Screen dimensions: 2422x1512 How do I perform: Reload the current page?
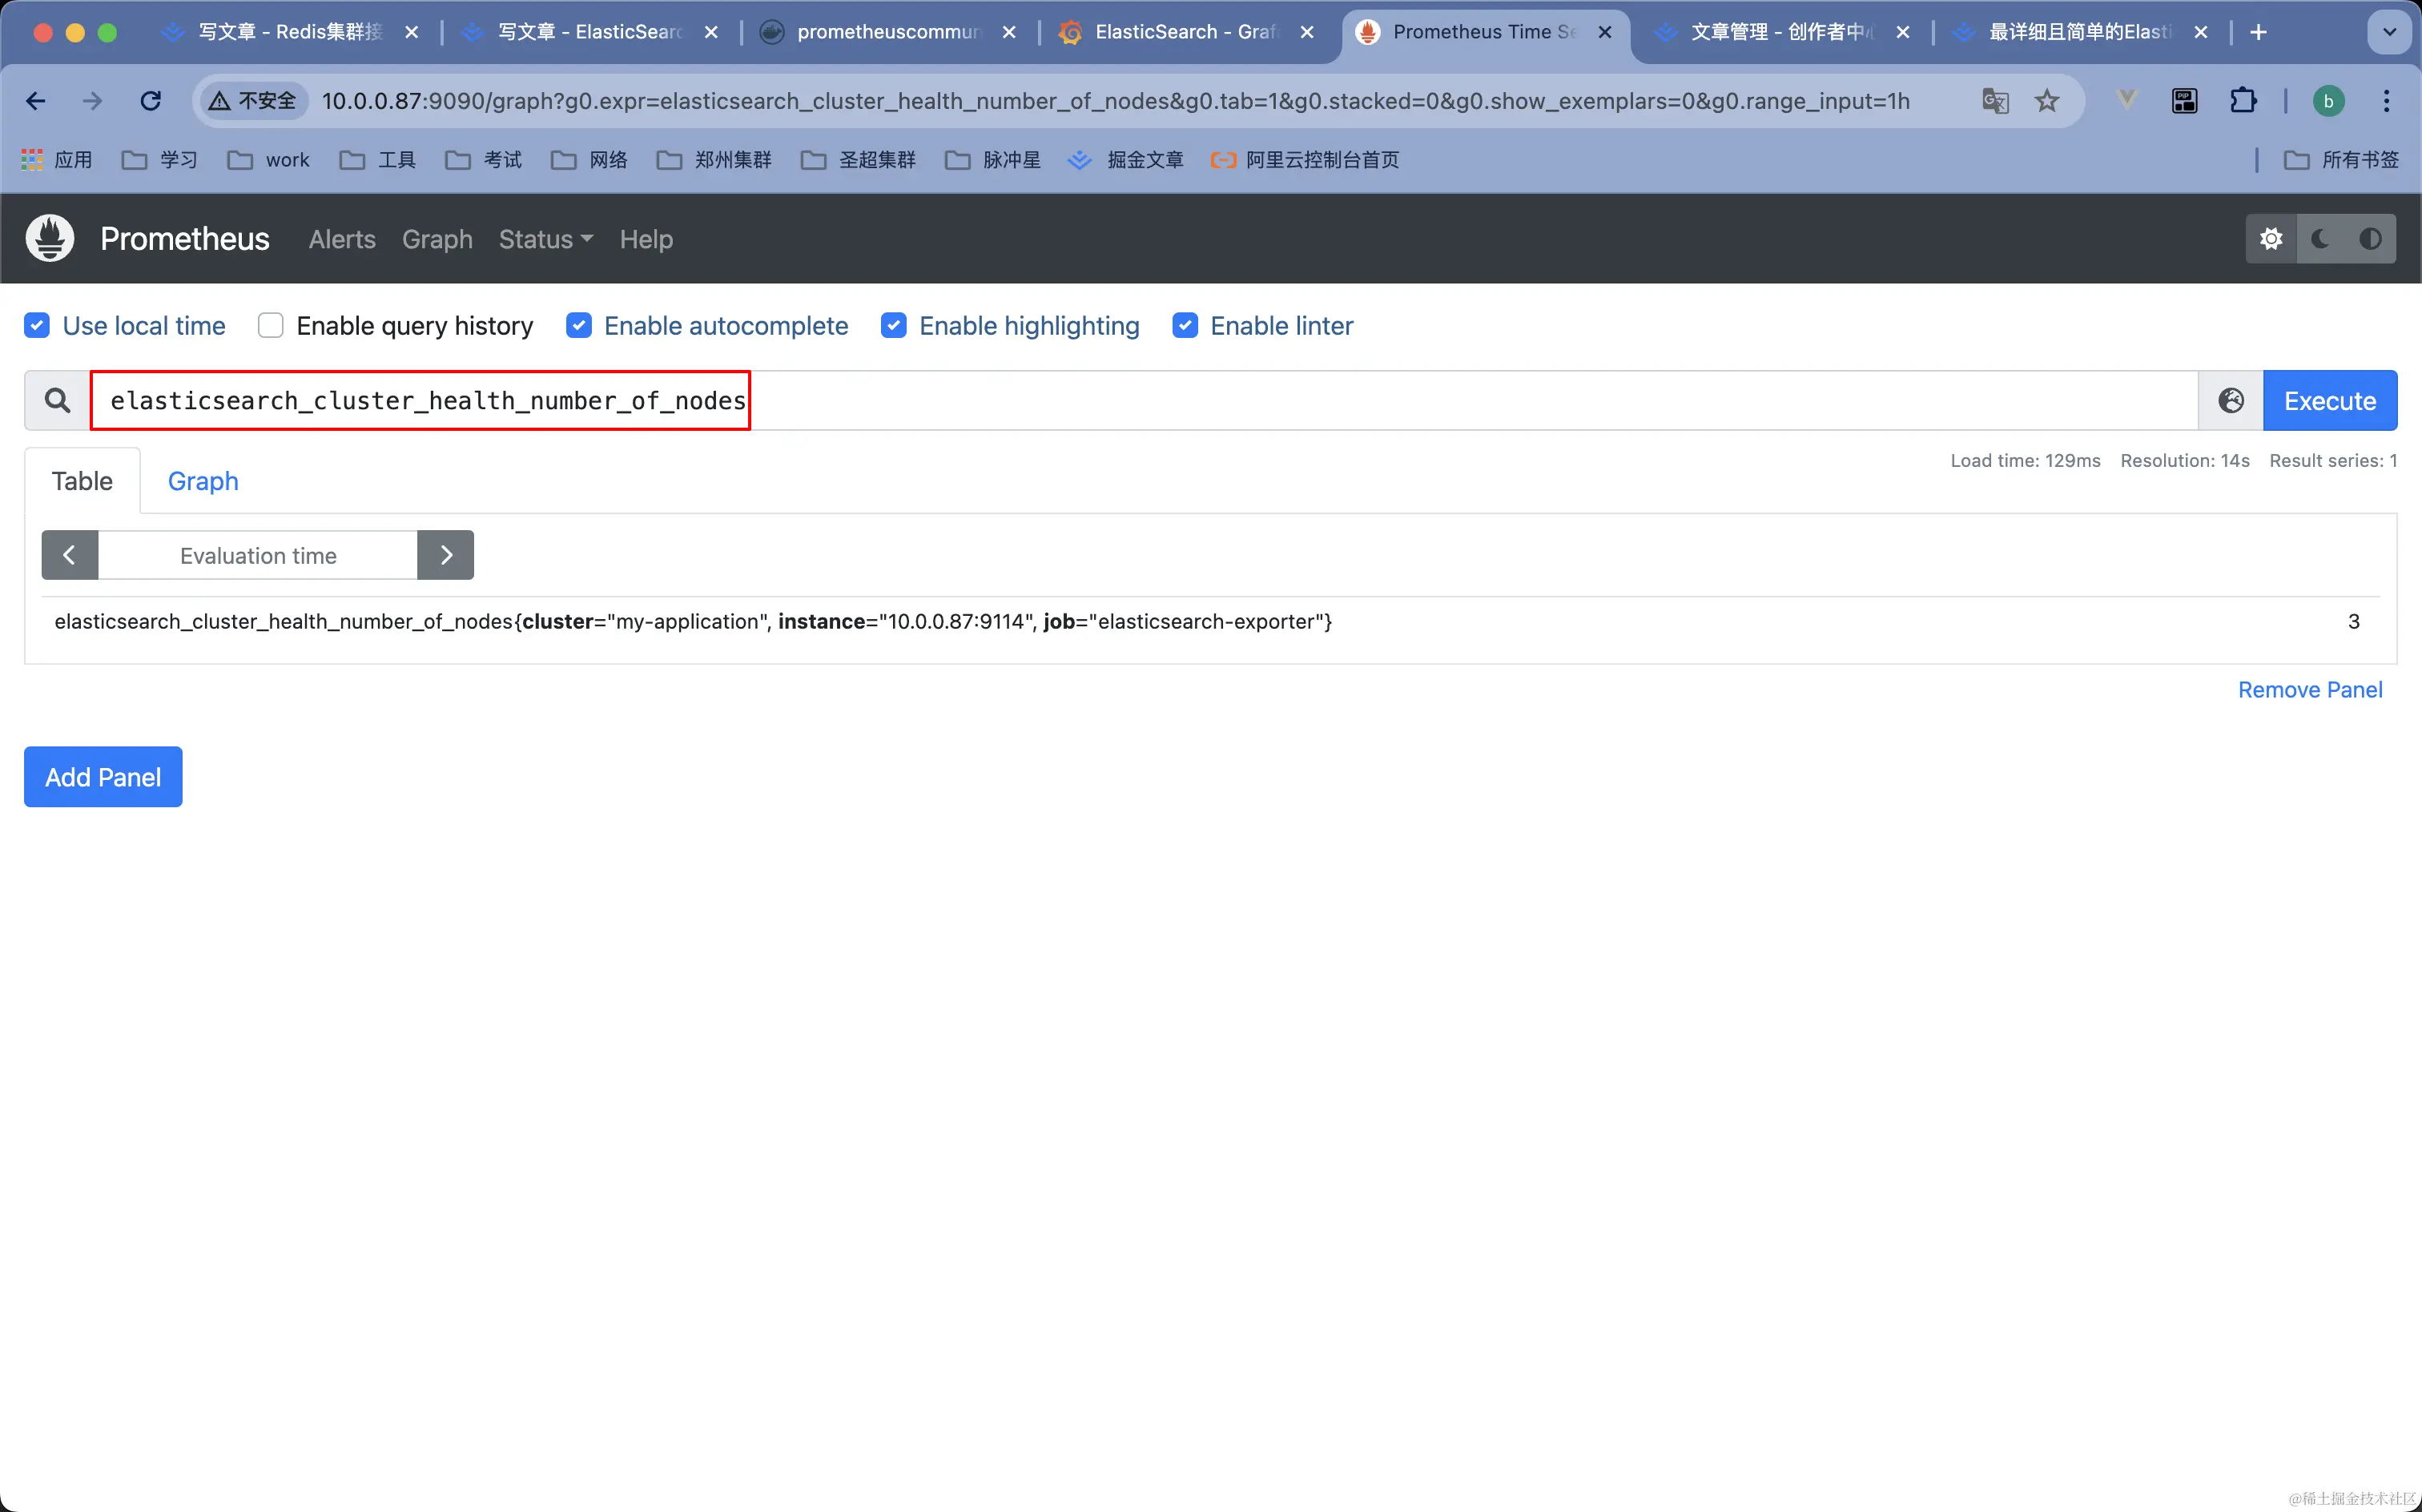[x=151, y=101]
